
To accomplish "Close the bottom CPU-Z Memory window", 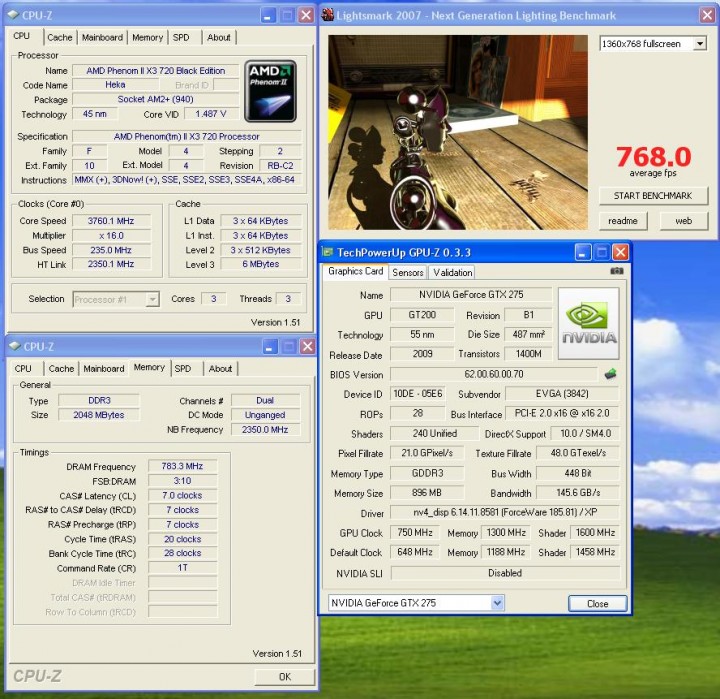I will (307, 347).
